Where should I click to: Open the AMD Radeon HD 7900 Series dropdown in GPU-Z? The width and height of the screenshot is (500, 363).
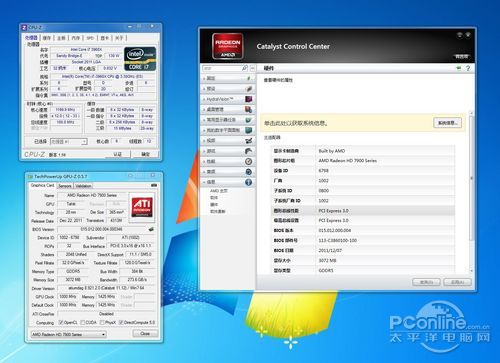69,334
